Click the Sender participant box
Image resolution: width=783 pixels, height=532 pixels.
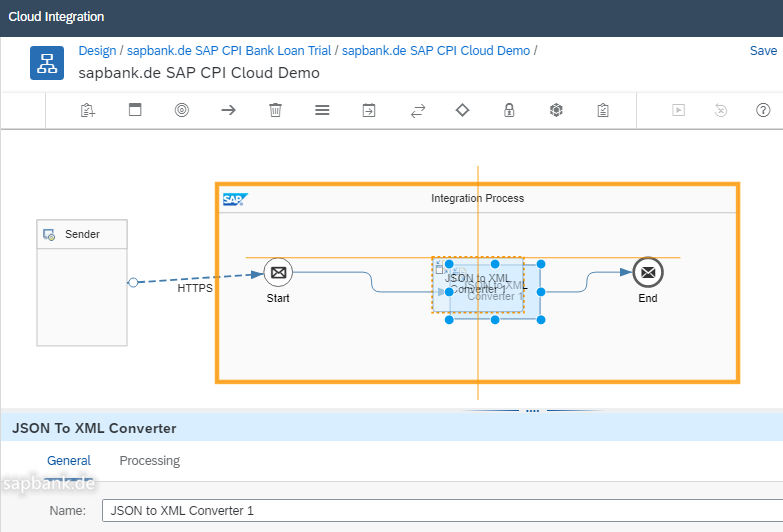82,283
